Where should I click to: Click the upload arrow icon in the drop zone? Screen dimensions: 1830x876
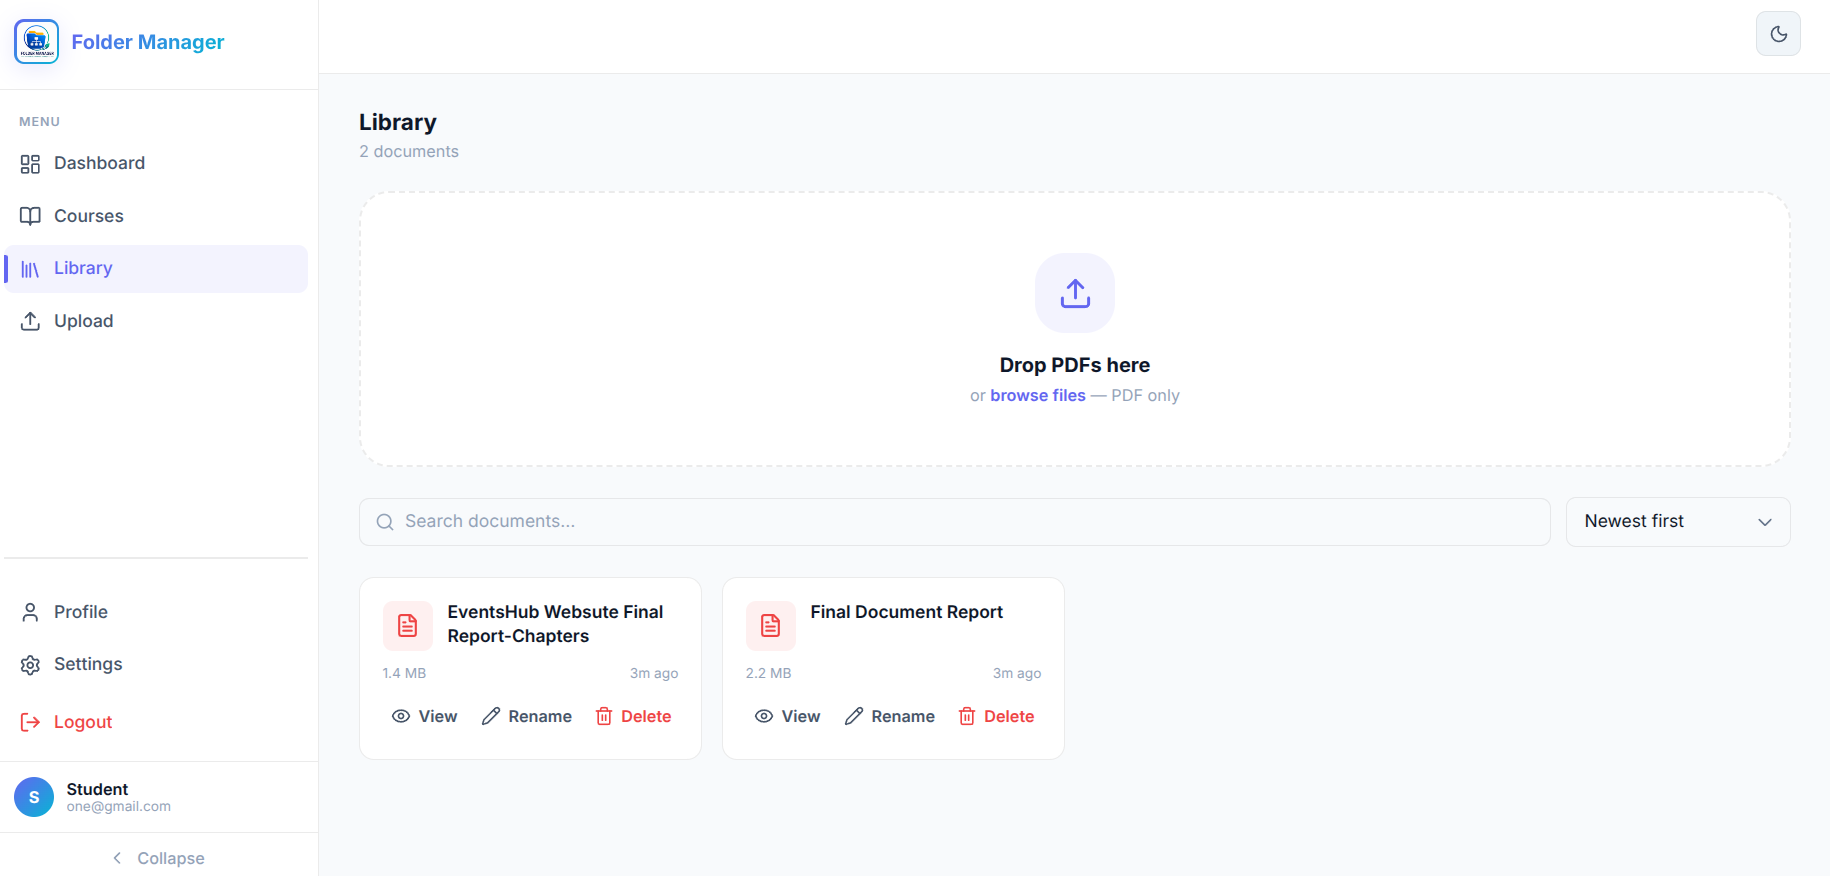pyautogui.click(x=1075, y=293)
